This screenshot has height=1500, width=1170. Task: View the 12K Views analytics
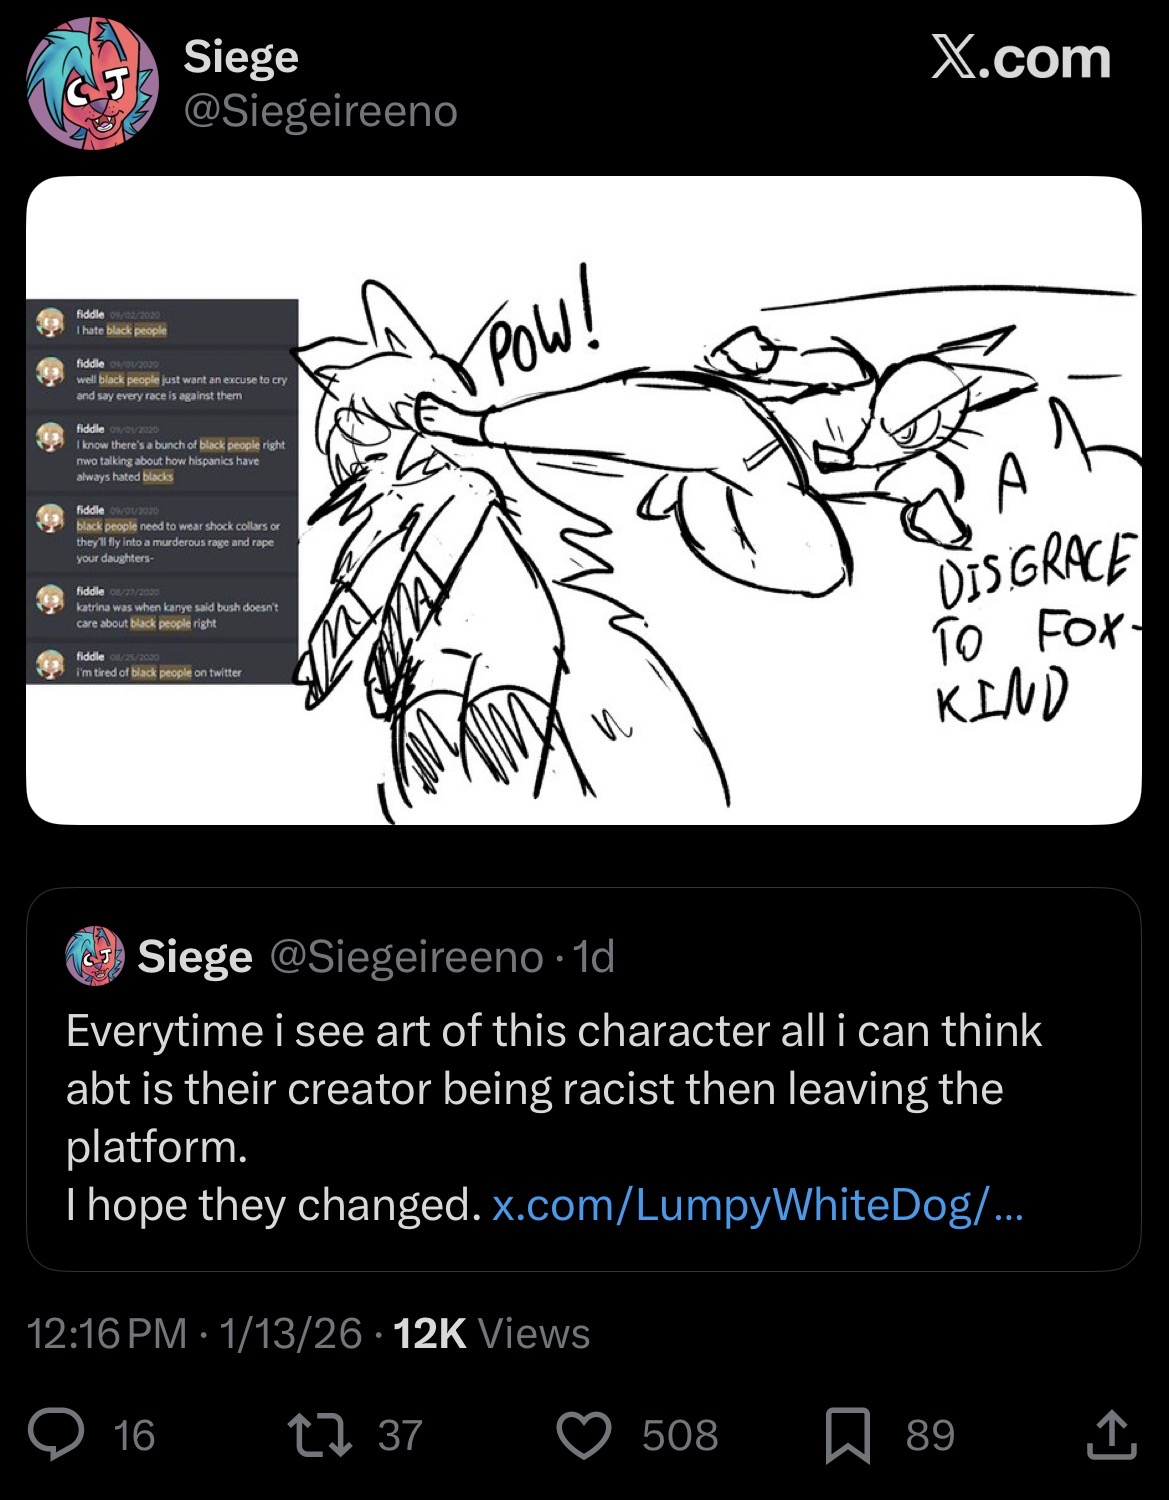(491, 1333)
